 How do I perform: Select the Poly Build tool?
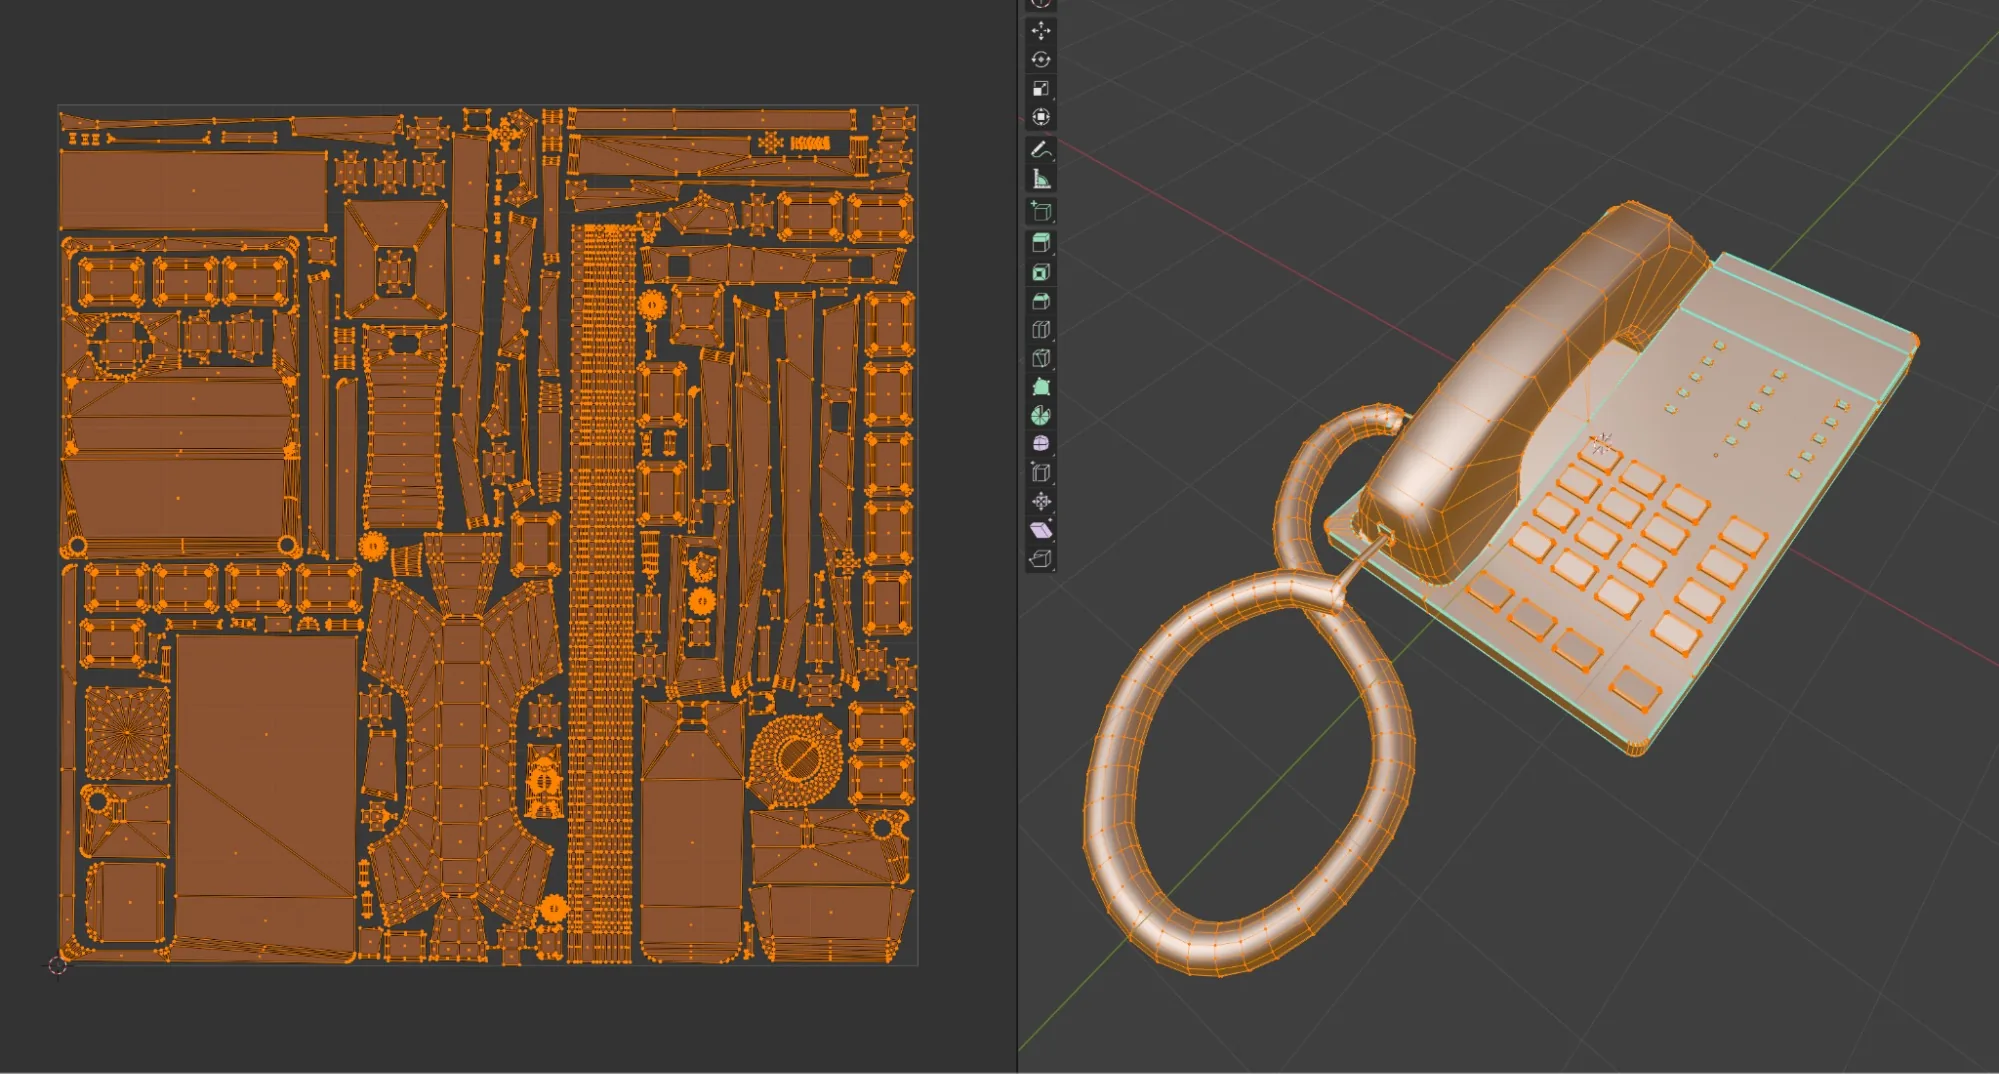coord(1041,387)
